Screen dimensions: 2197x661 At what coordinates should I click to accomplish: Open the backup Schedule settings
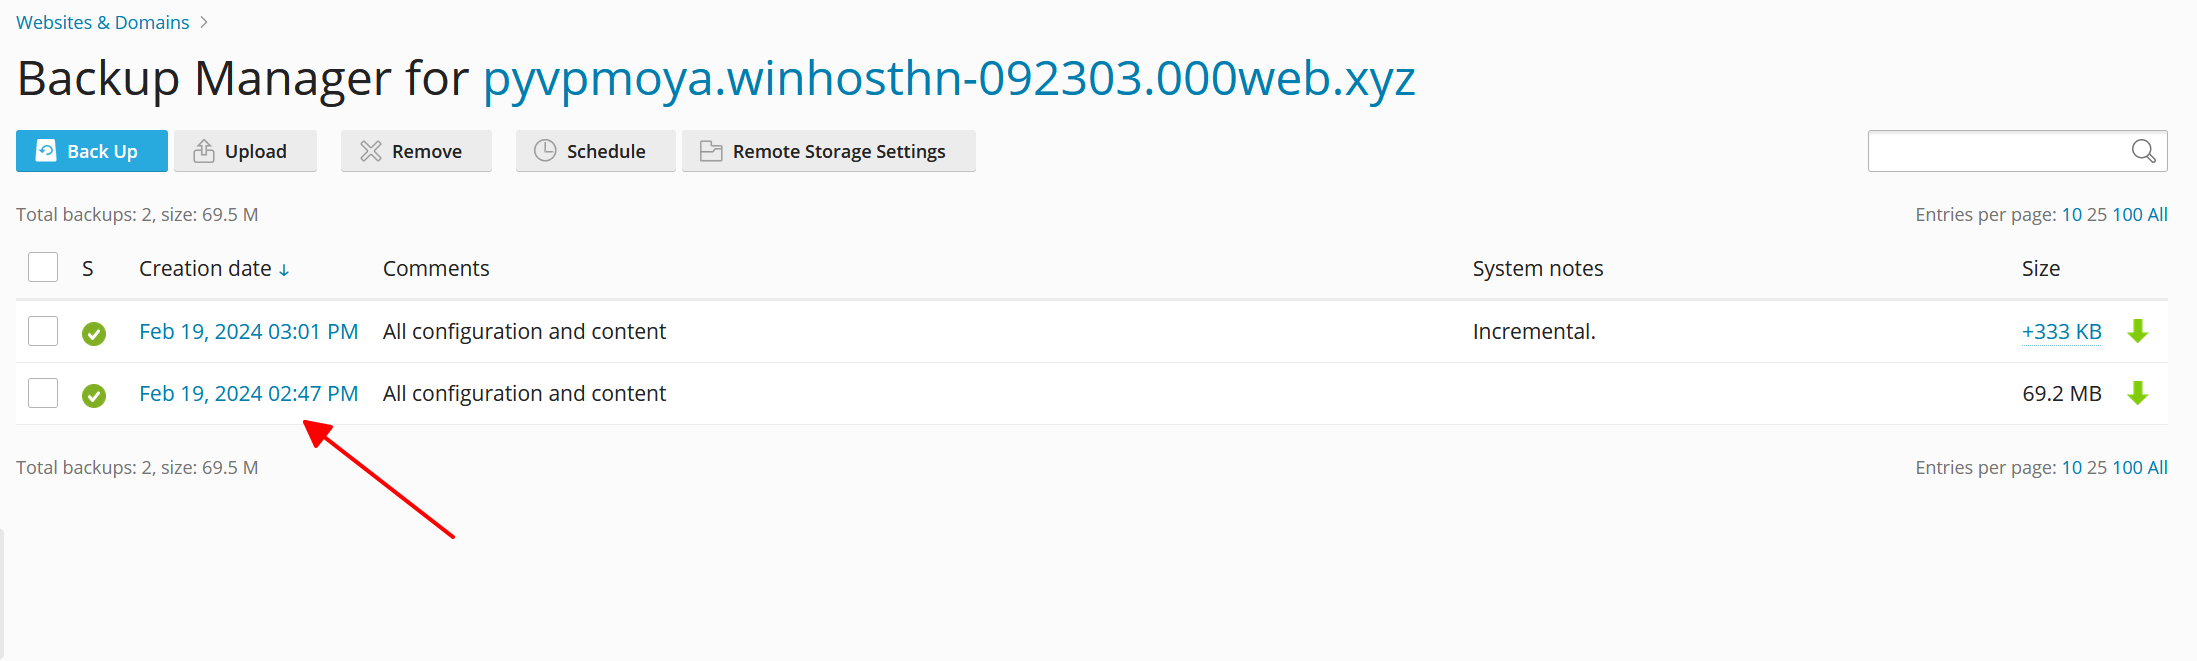point(595,151)
